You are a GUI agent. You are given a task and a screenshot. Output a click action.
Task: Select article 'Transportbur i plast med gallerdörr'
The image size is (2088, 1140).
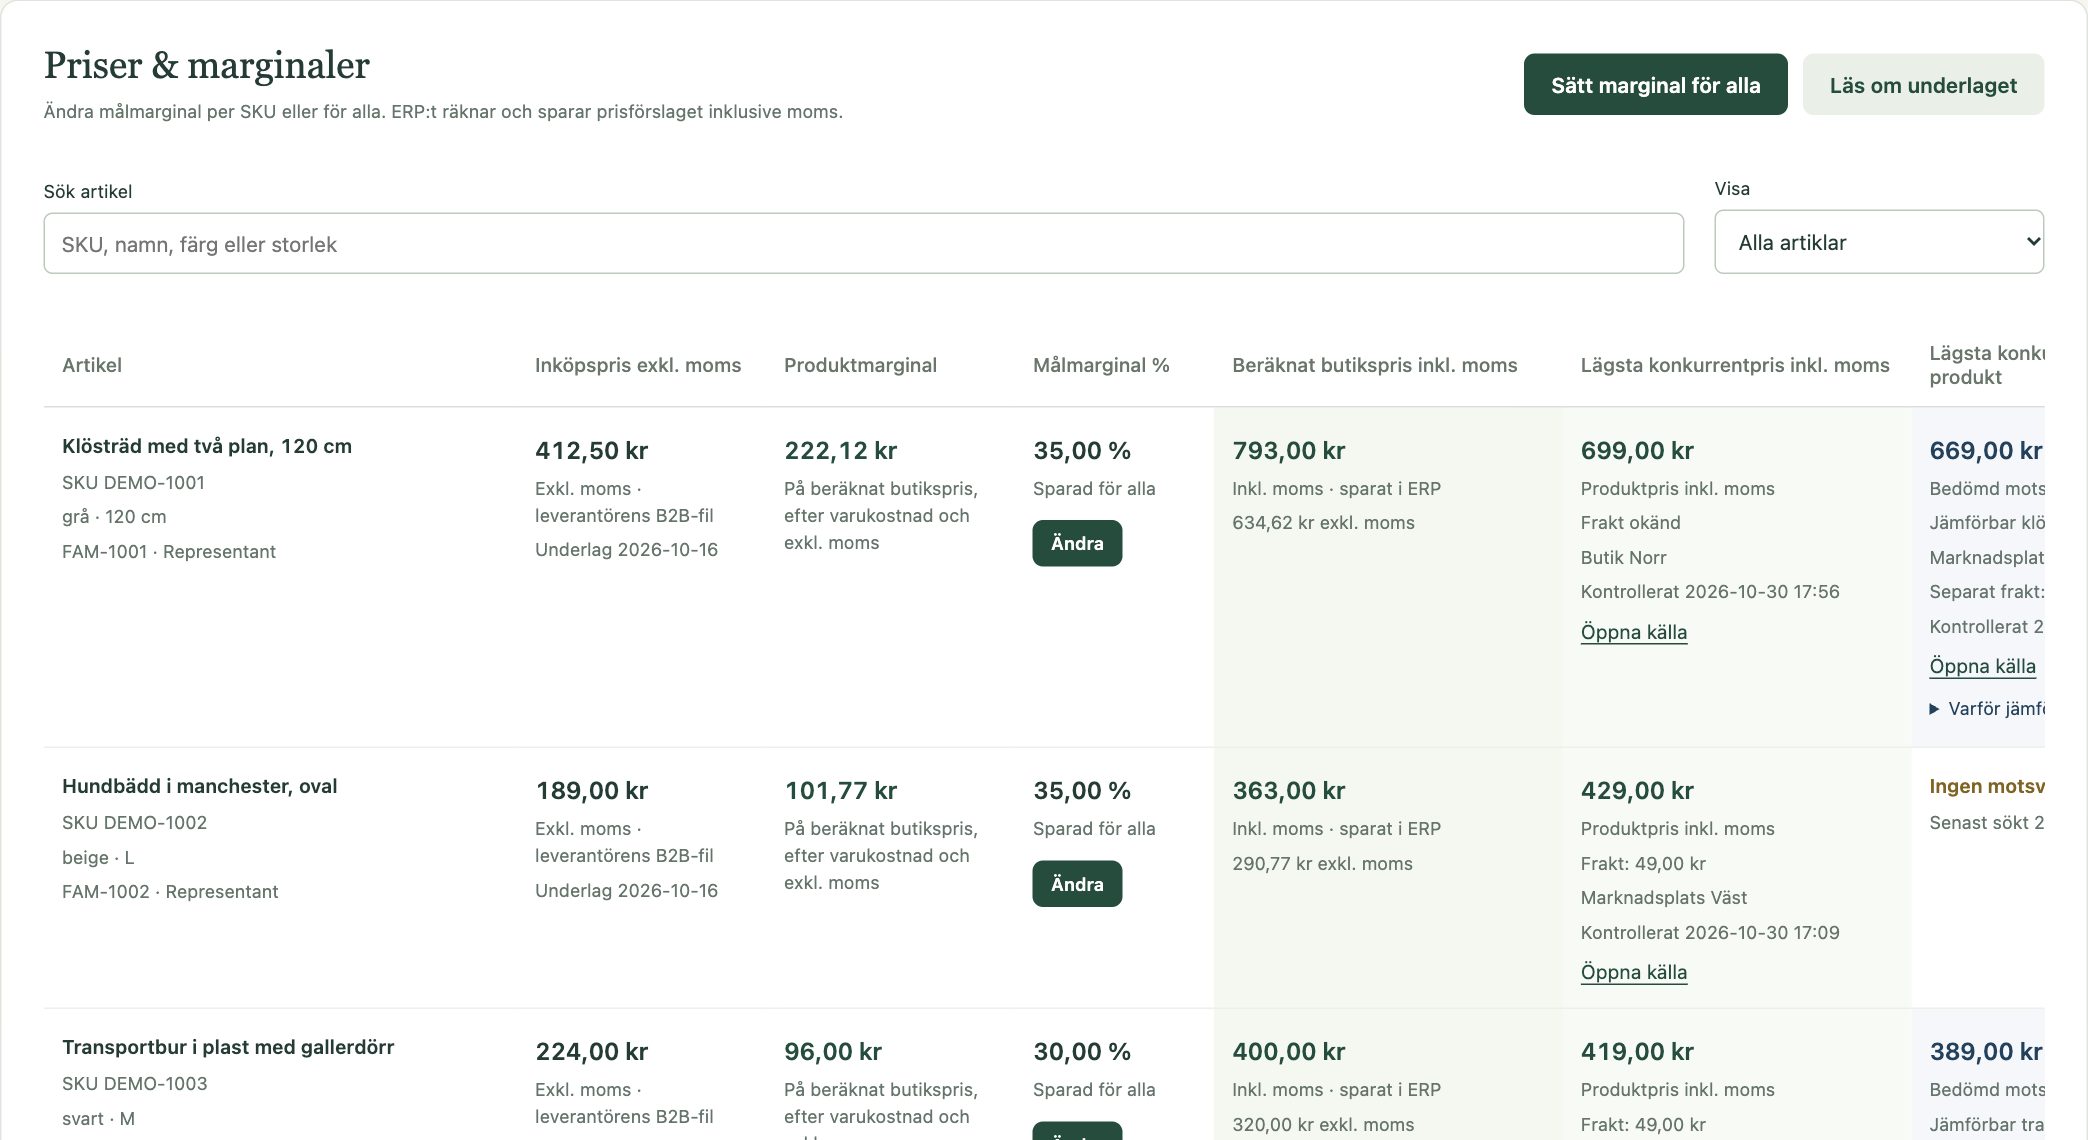[x=228, y=1047]
